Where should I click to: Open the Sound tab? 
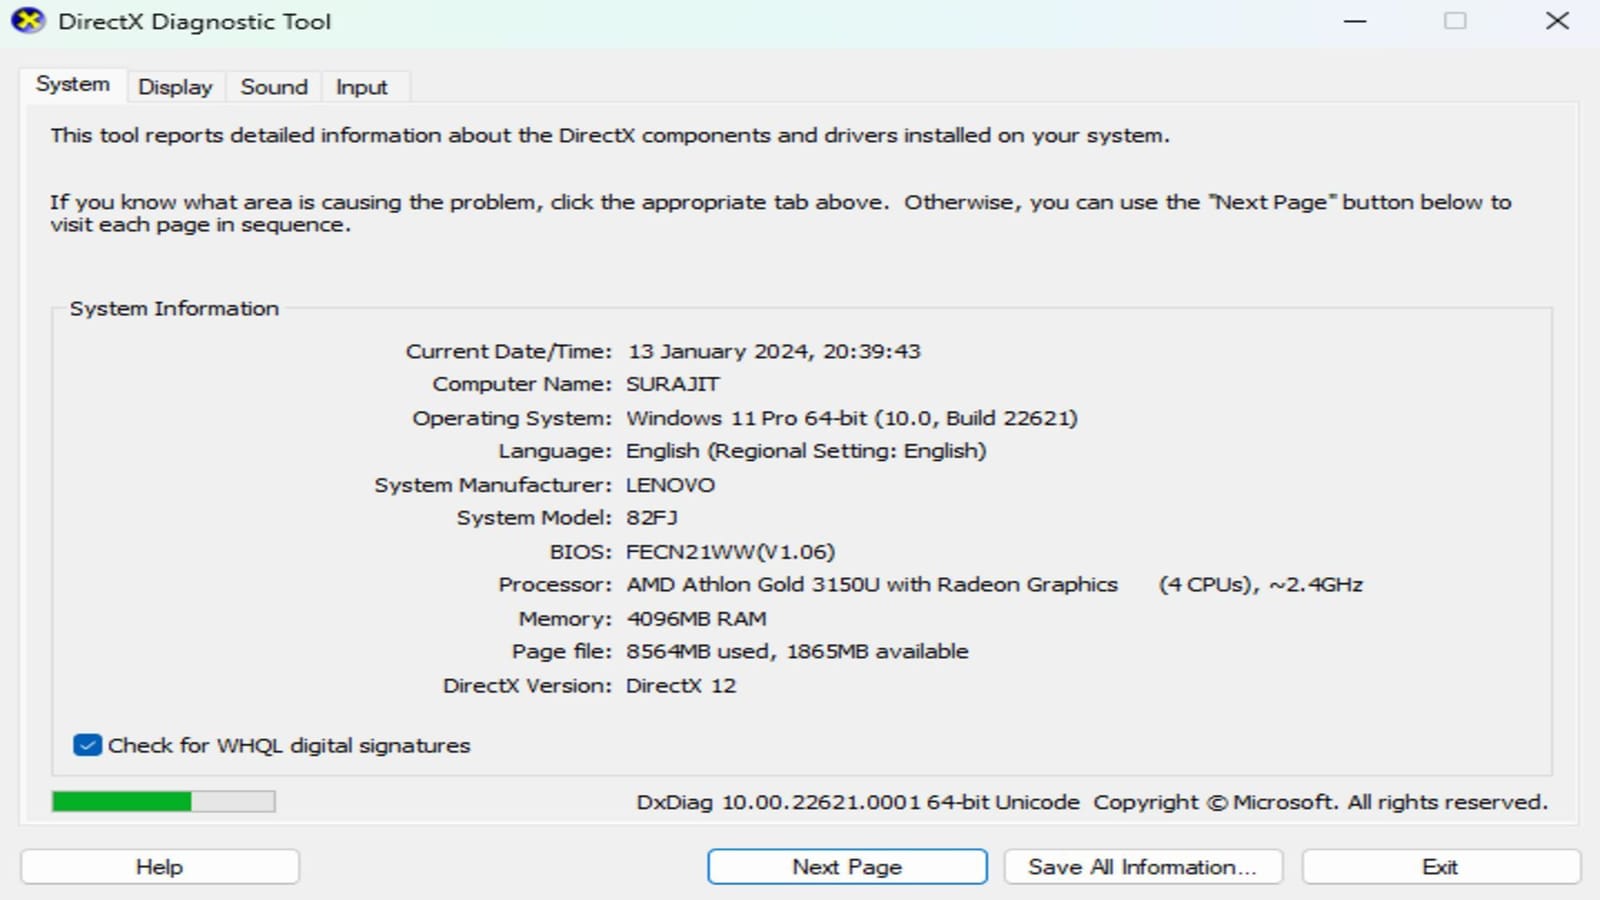point(273,87)
